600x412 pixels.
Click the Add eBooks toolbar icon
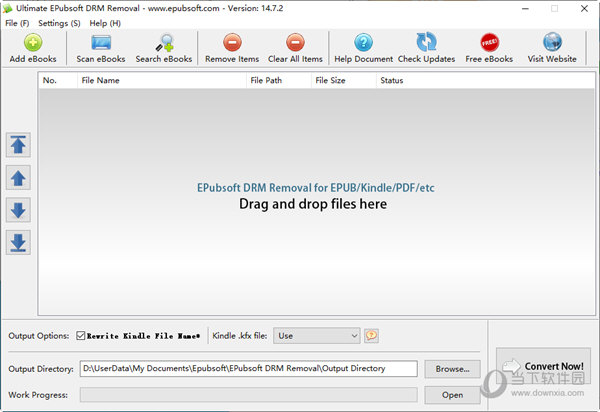pos(33,42)
